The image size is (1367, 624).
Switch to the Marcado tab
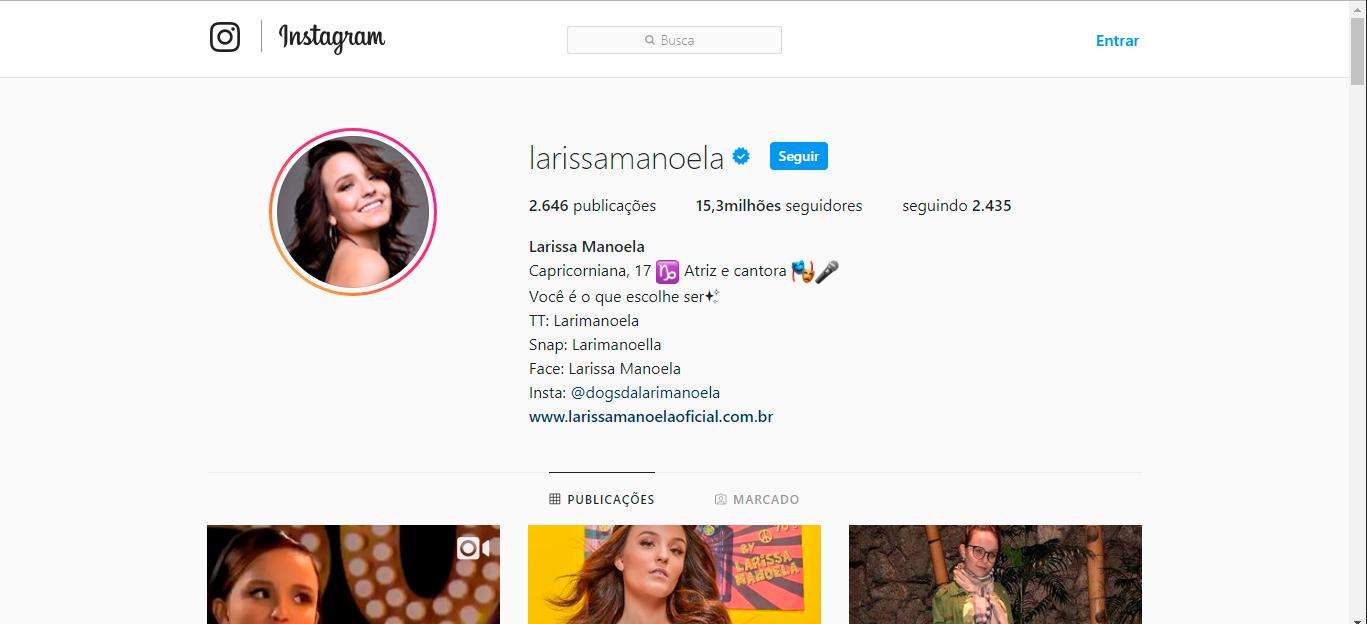click(x=757, y=499)
